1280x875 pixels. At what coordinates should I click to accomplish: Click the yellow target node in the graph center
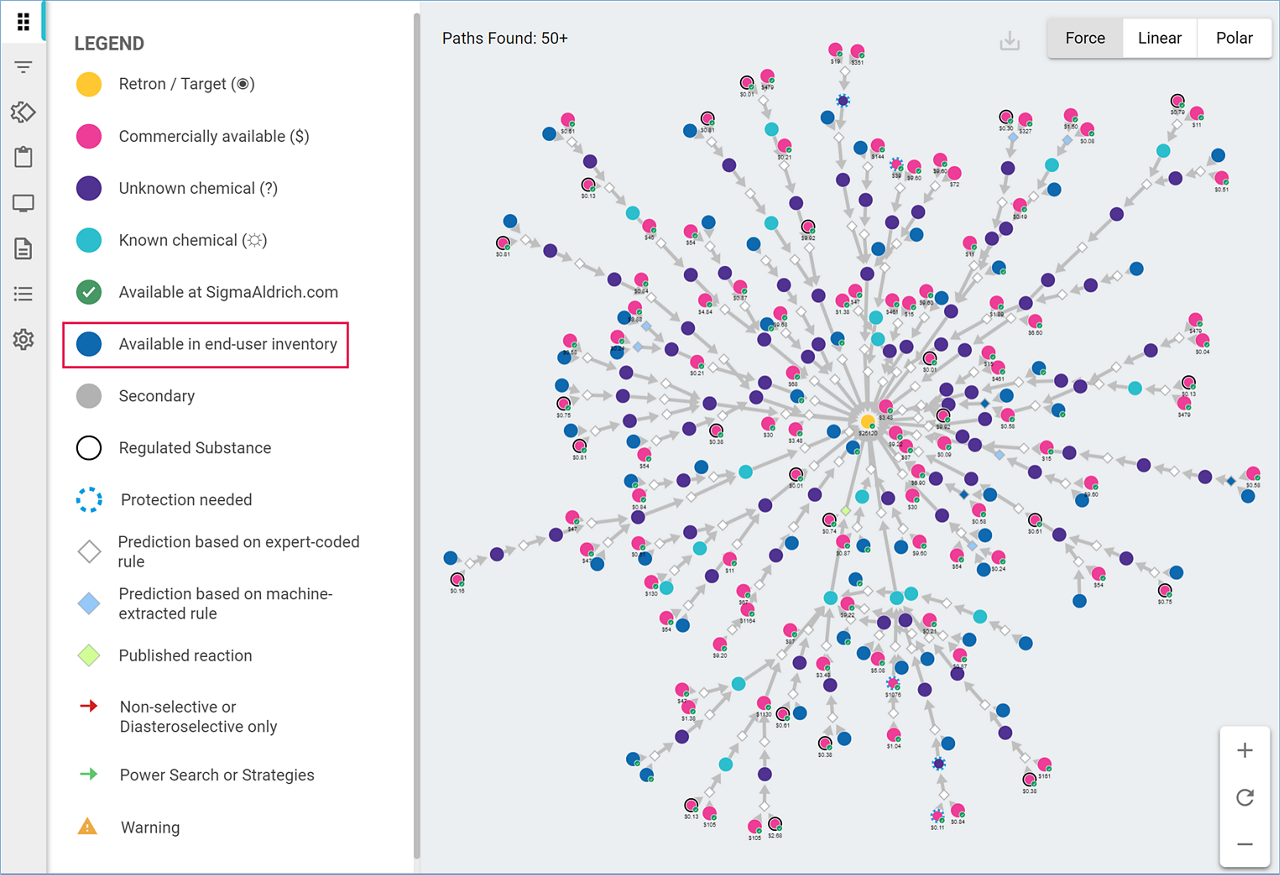click(868, 421)
